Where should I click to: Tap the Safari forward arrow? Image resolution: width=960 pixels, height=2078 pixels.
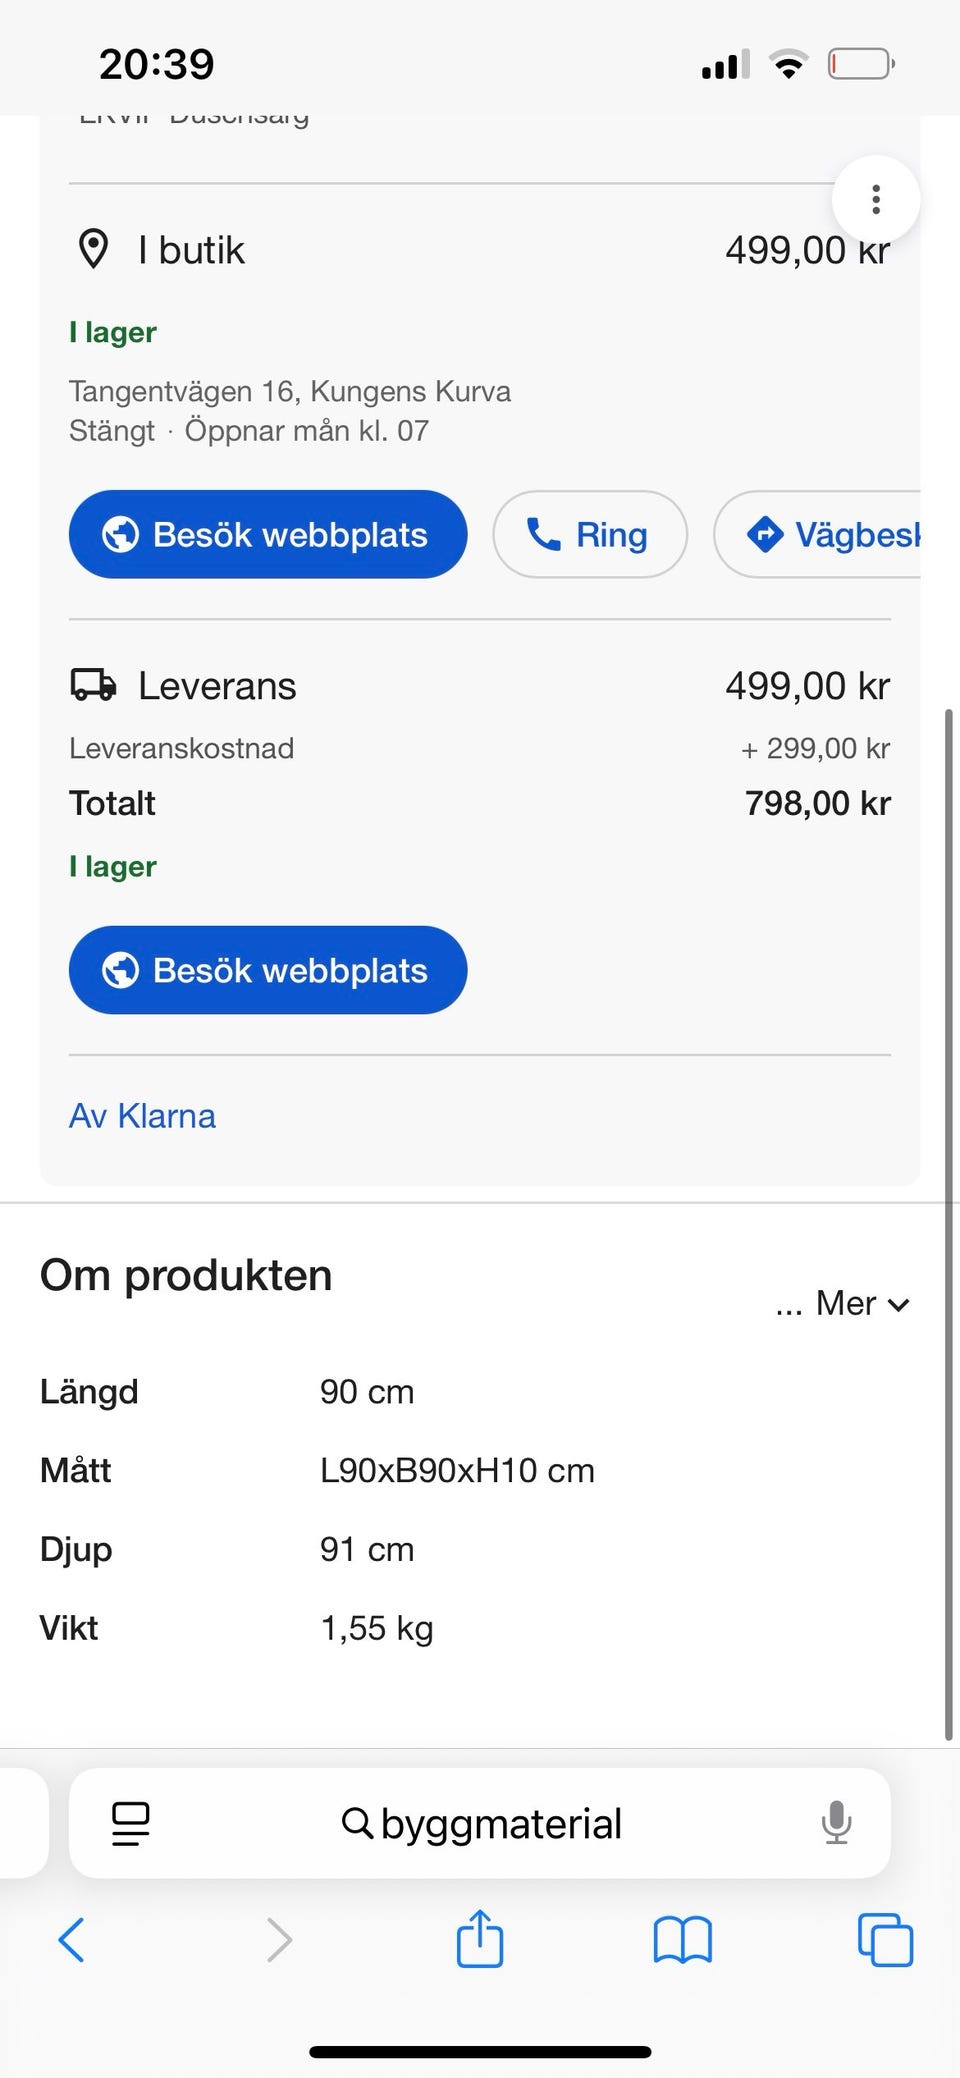[x=279, y=1941]
